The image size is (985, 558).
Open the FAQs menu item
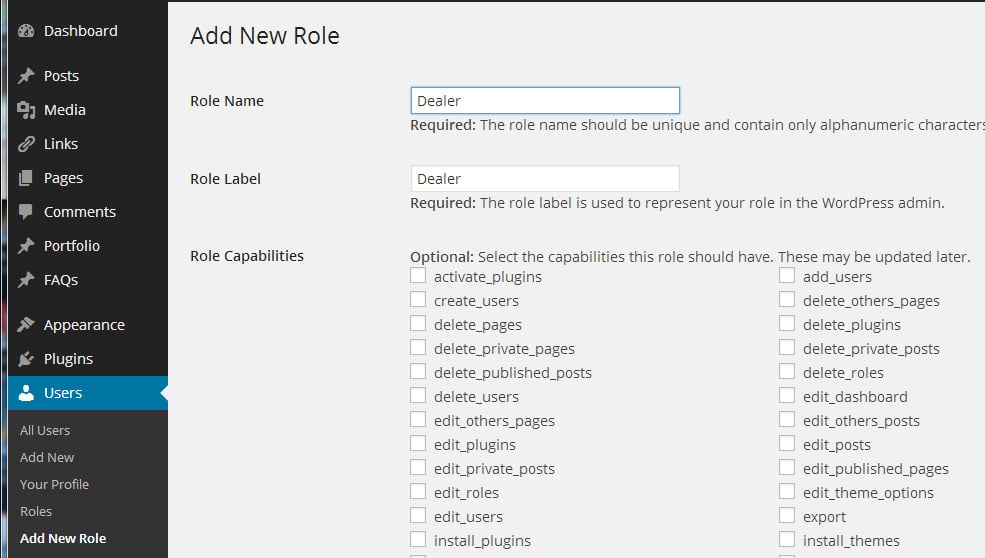coord(60,280)
